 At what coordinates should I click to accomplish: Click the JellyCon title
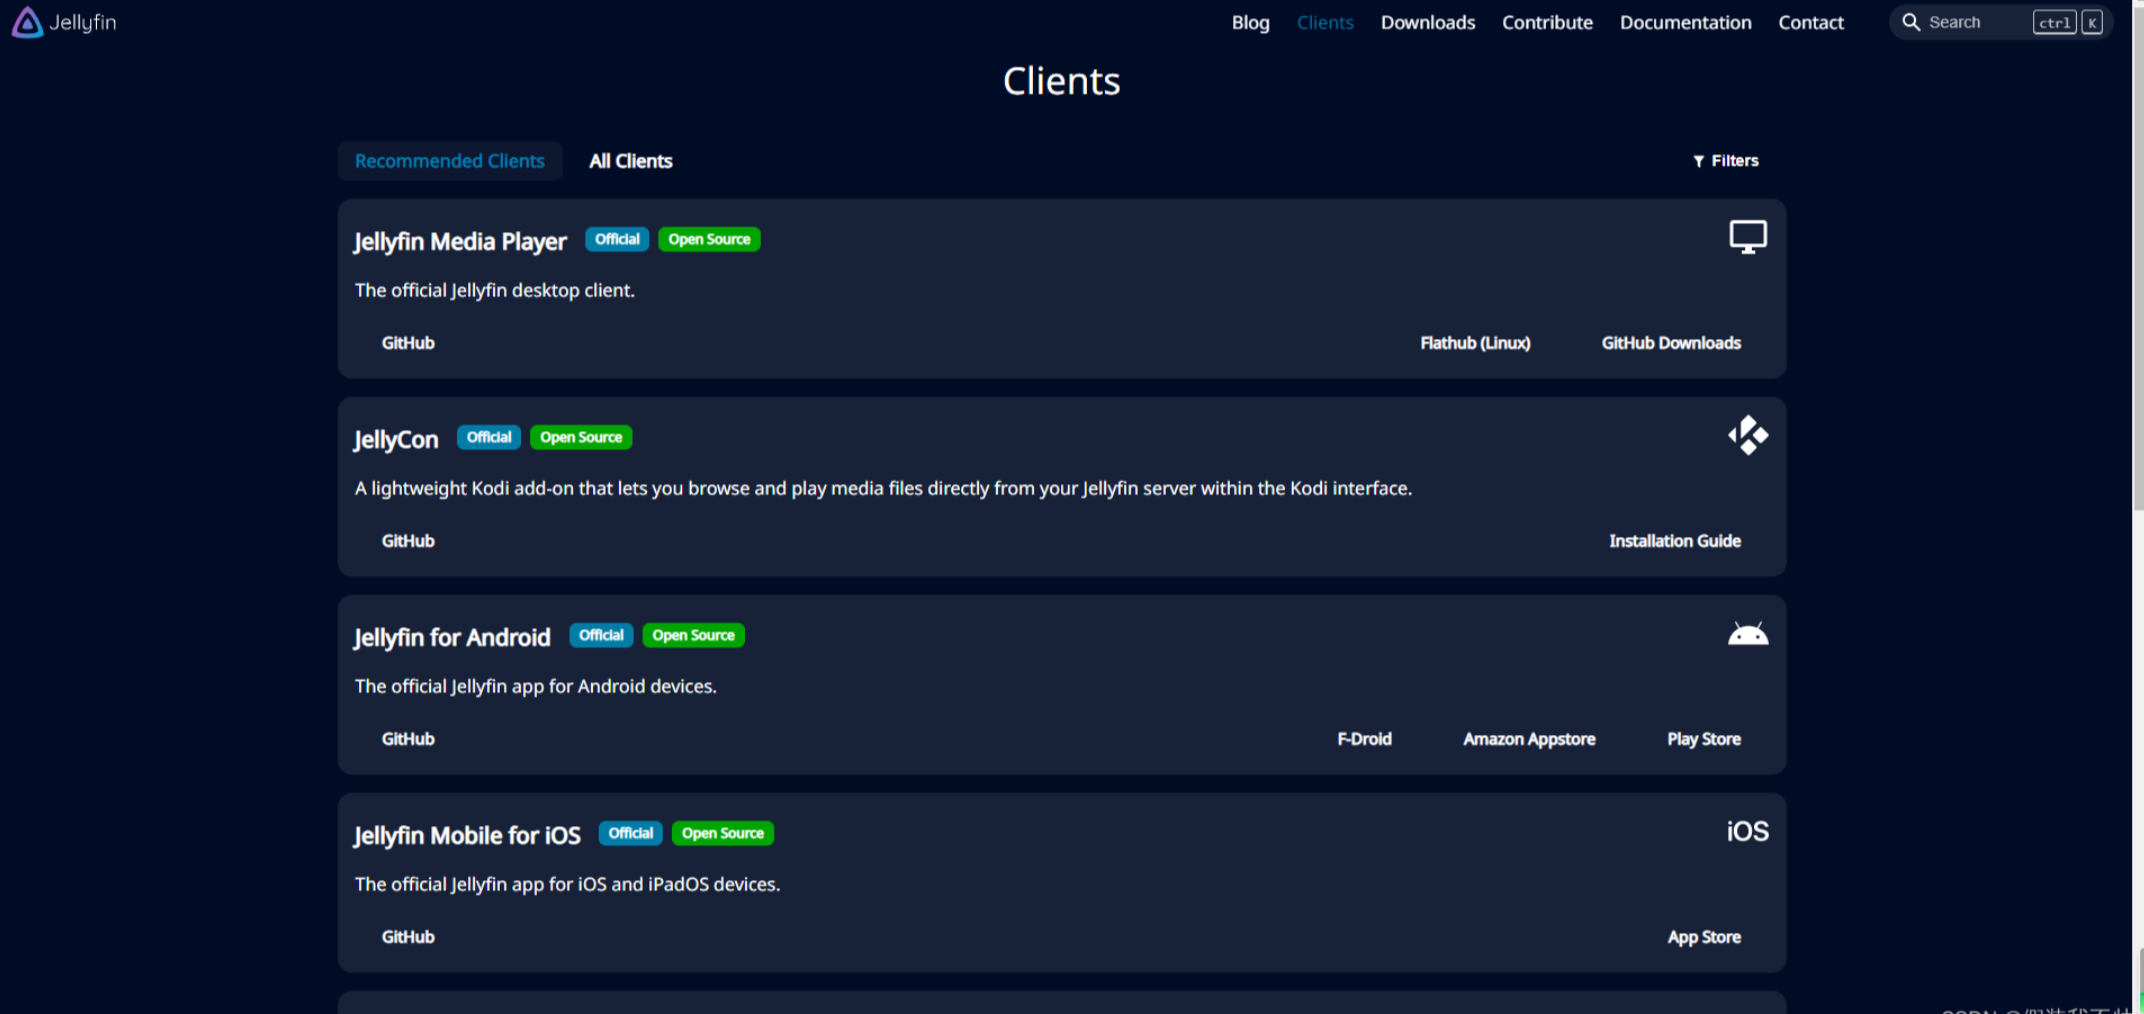click(x=396, y=440)
